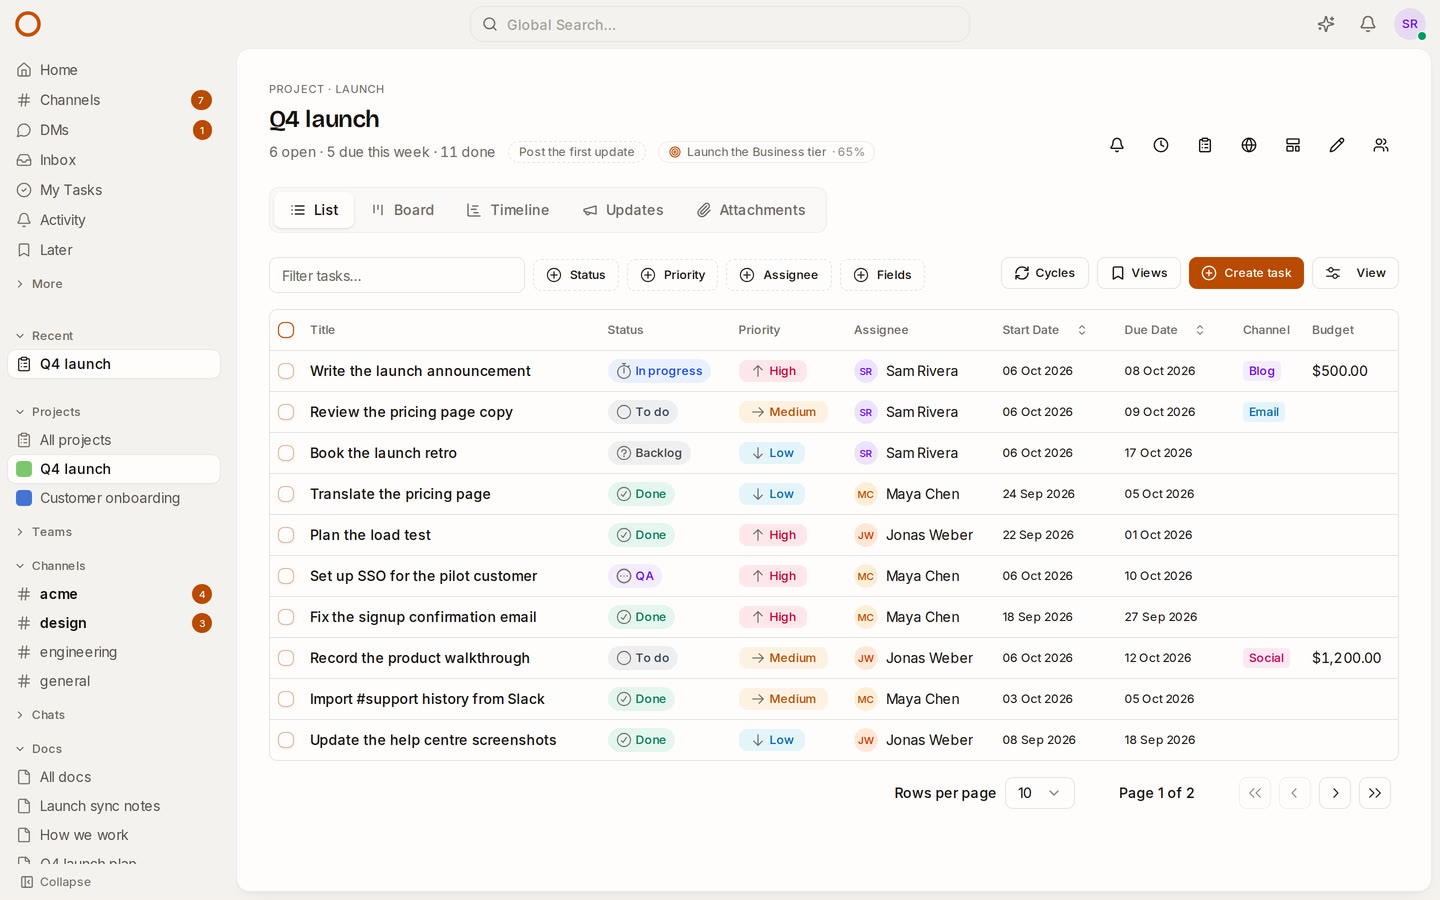Click the globe sharing icon
1440x900 pixels.
[1249, 145]
